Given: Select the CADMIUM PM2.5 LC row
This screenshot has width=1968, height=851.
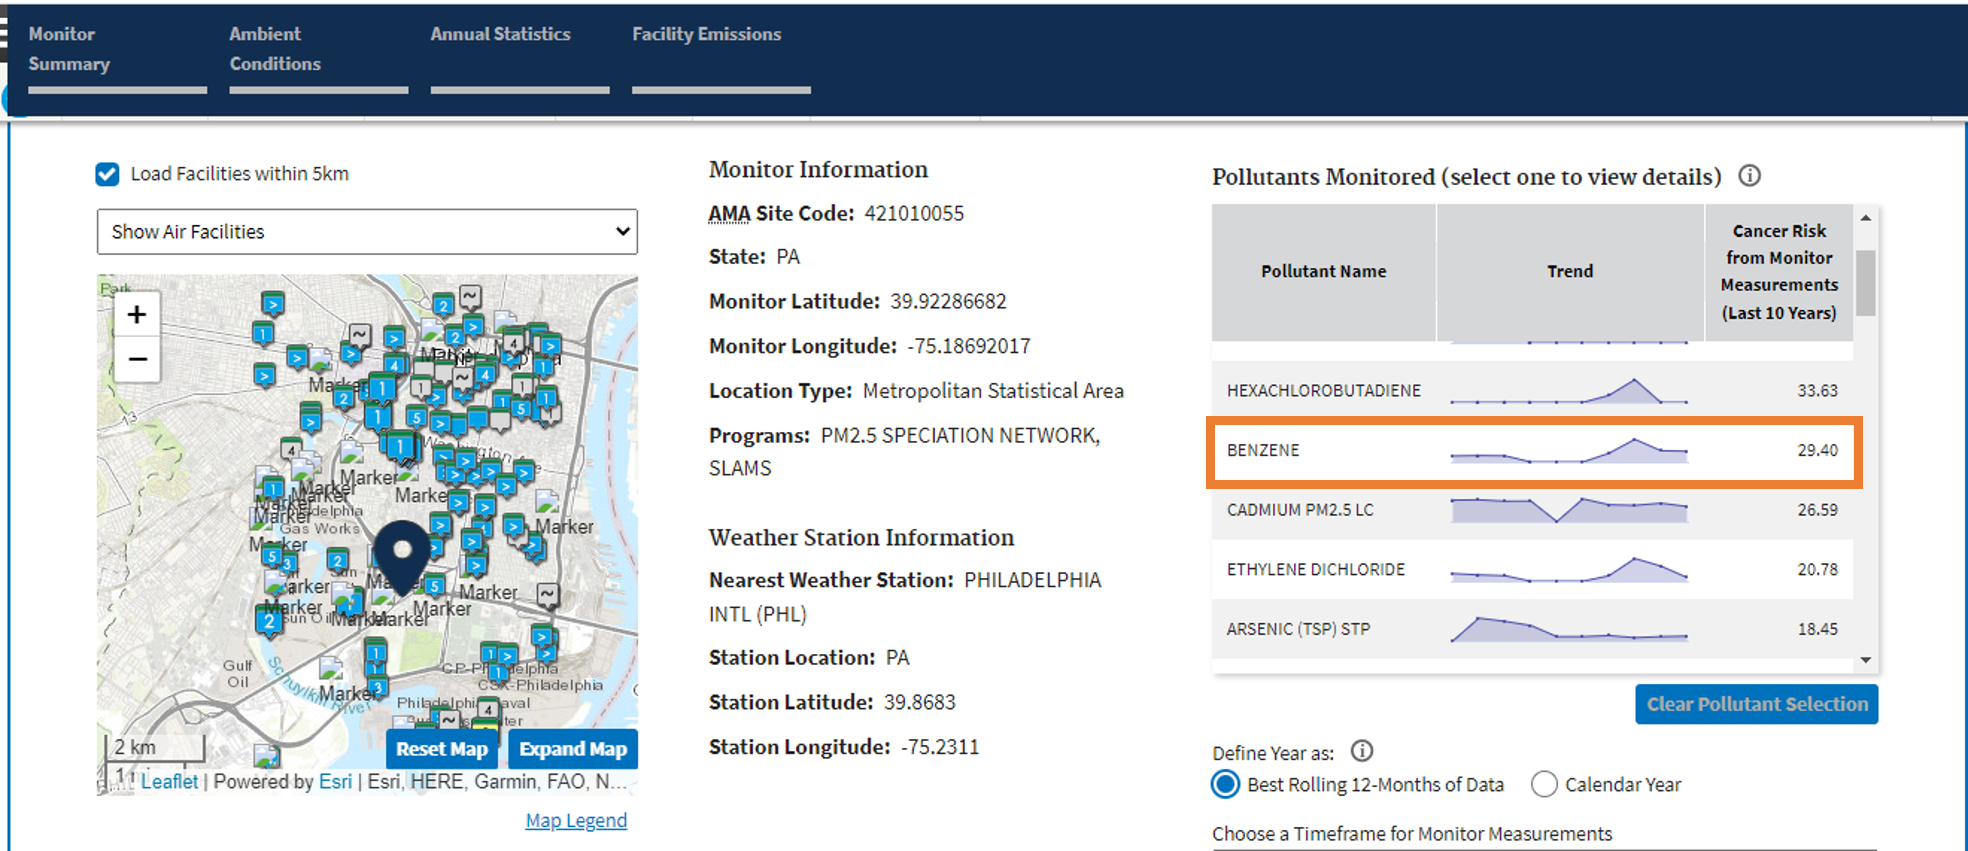Looking at the screenshot, I should [1532, 510].
